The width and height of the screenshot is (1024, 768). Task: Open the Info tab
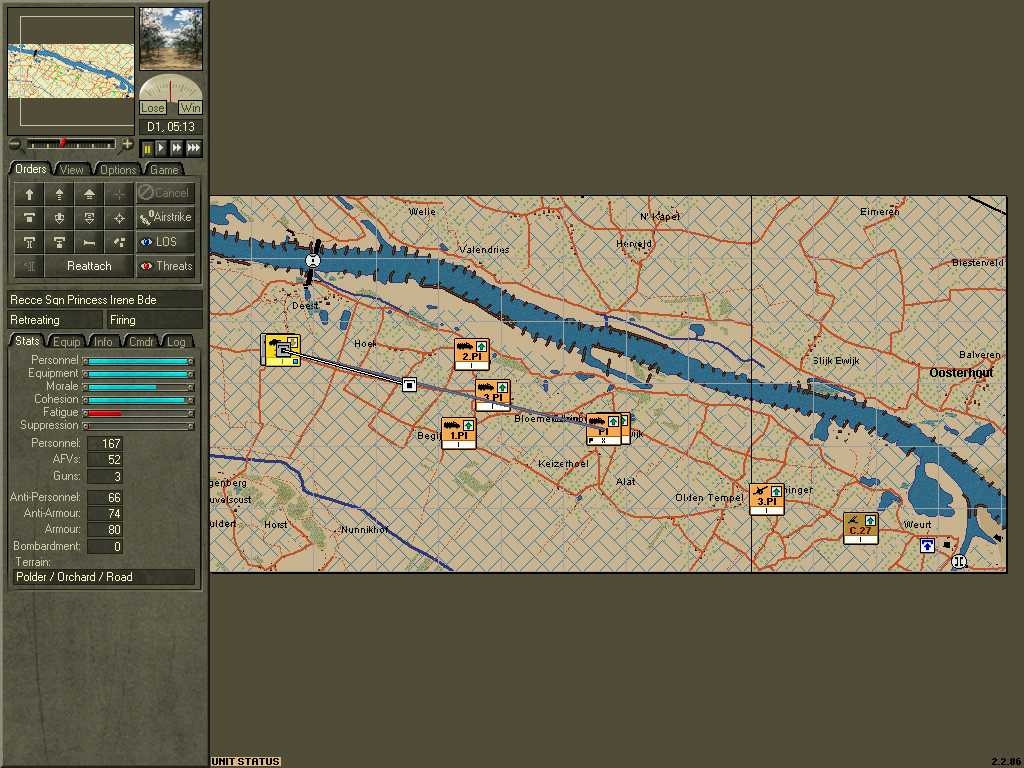pos(103,342)
